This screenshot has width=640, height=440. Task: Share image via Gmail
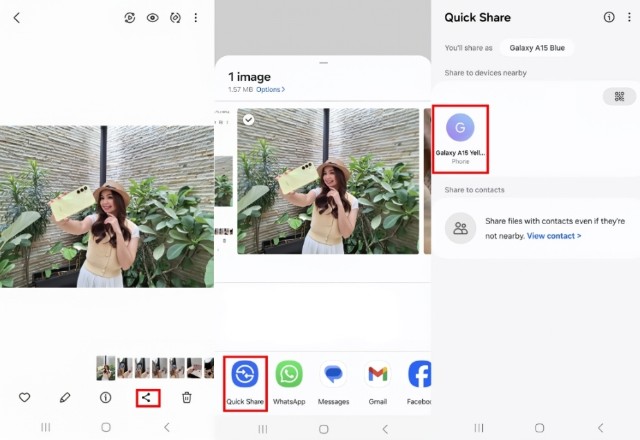point(377,375)
